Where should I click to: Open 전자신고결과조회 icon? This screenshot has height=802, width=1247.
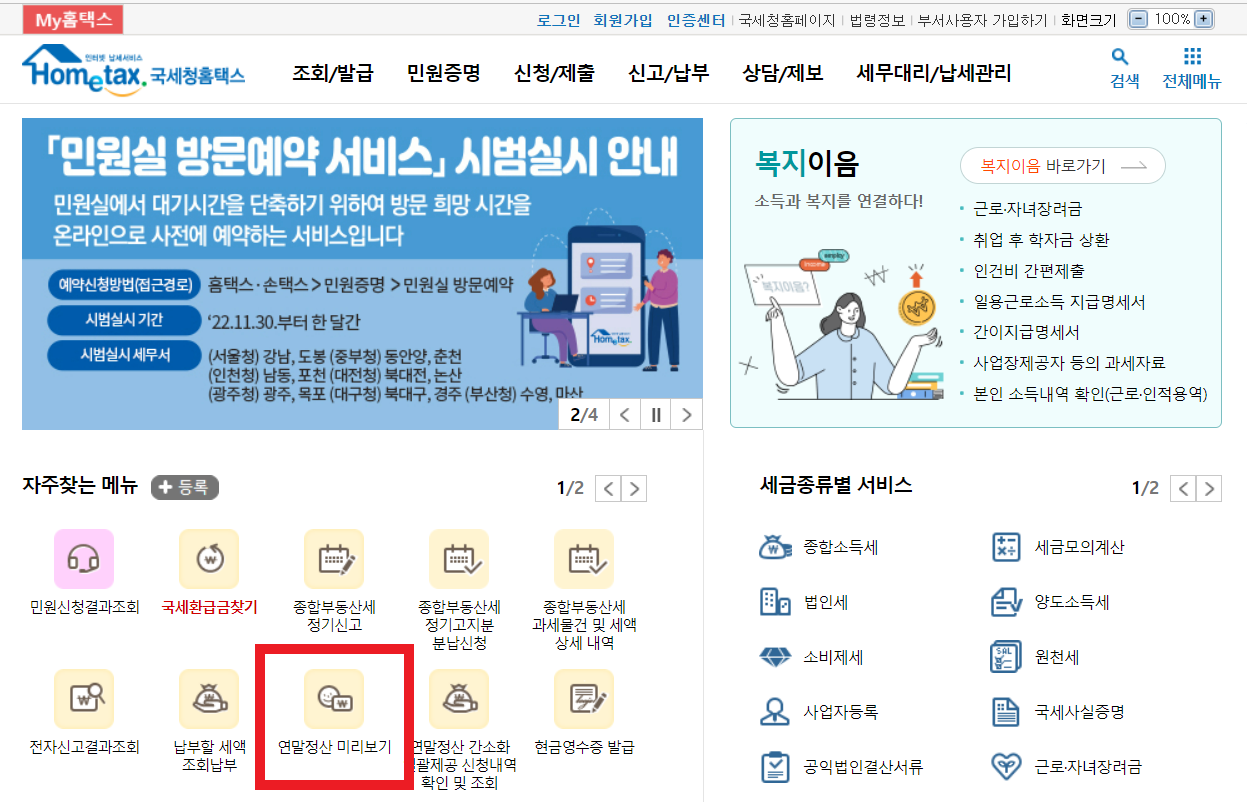[x=84, y=699]
